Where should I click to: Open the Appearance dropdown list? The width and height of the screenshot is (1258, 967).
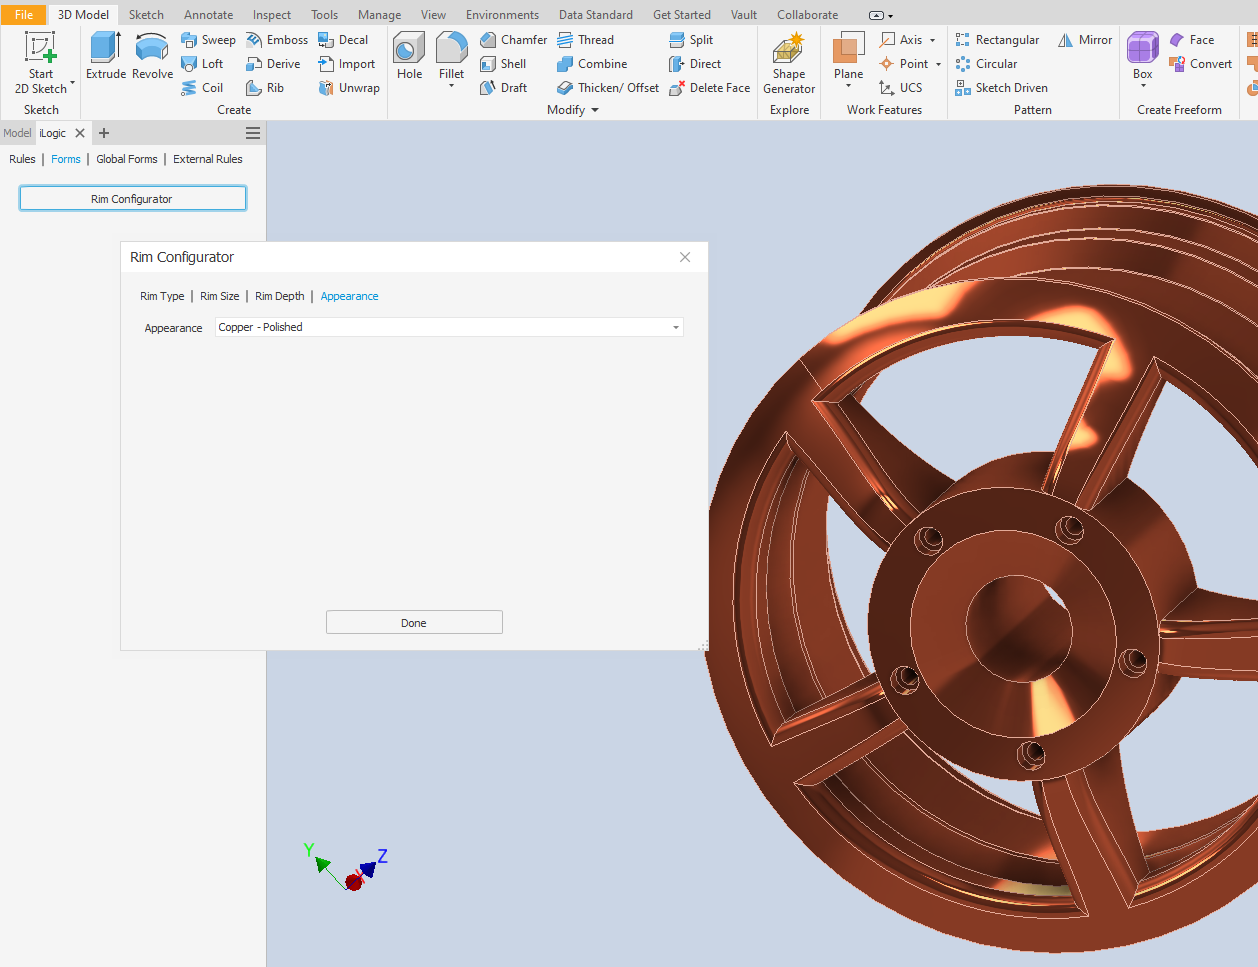pos(676,328)
